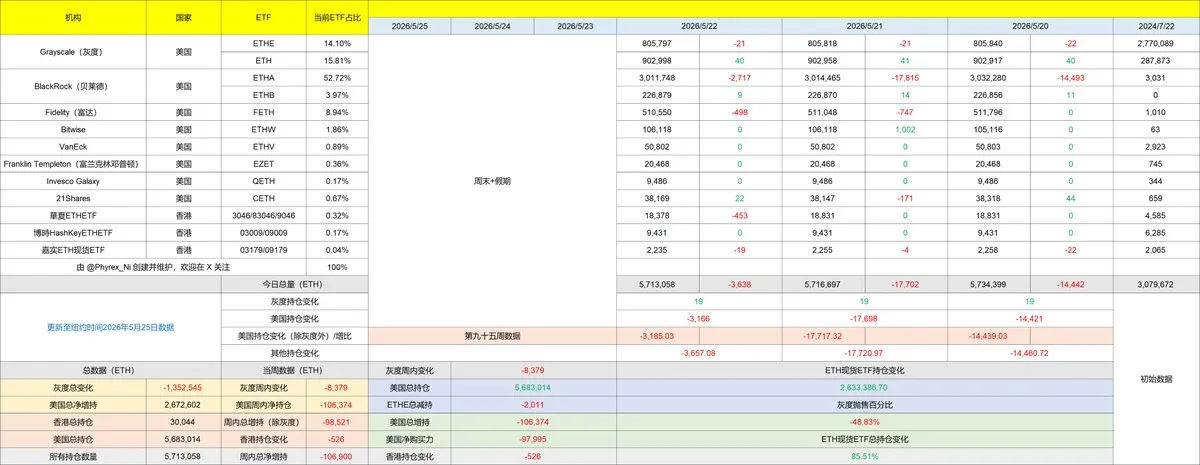Click the 2026/5/20 date header
The width and height of the screenshot is (1200, 465).
[x=1030, y=26]
